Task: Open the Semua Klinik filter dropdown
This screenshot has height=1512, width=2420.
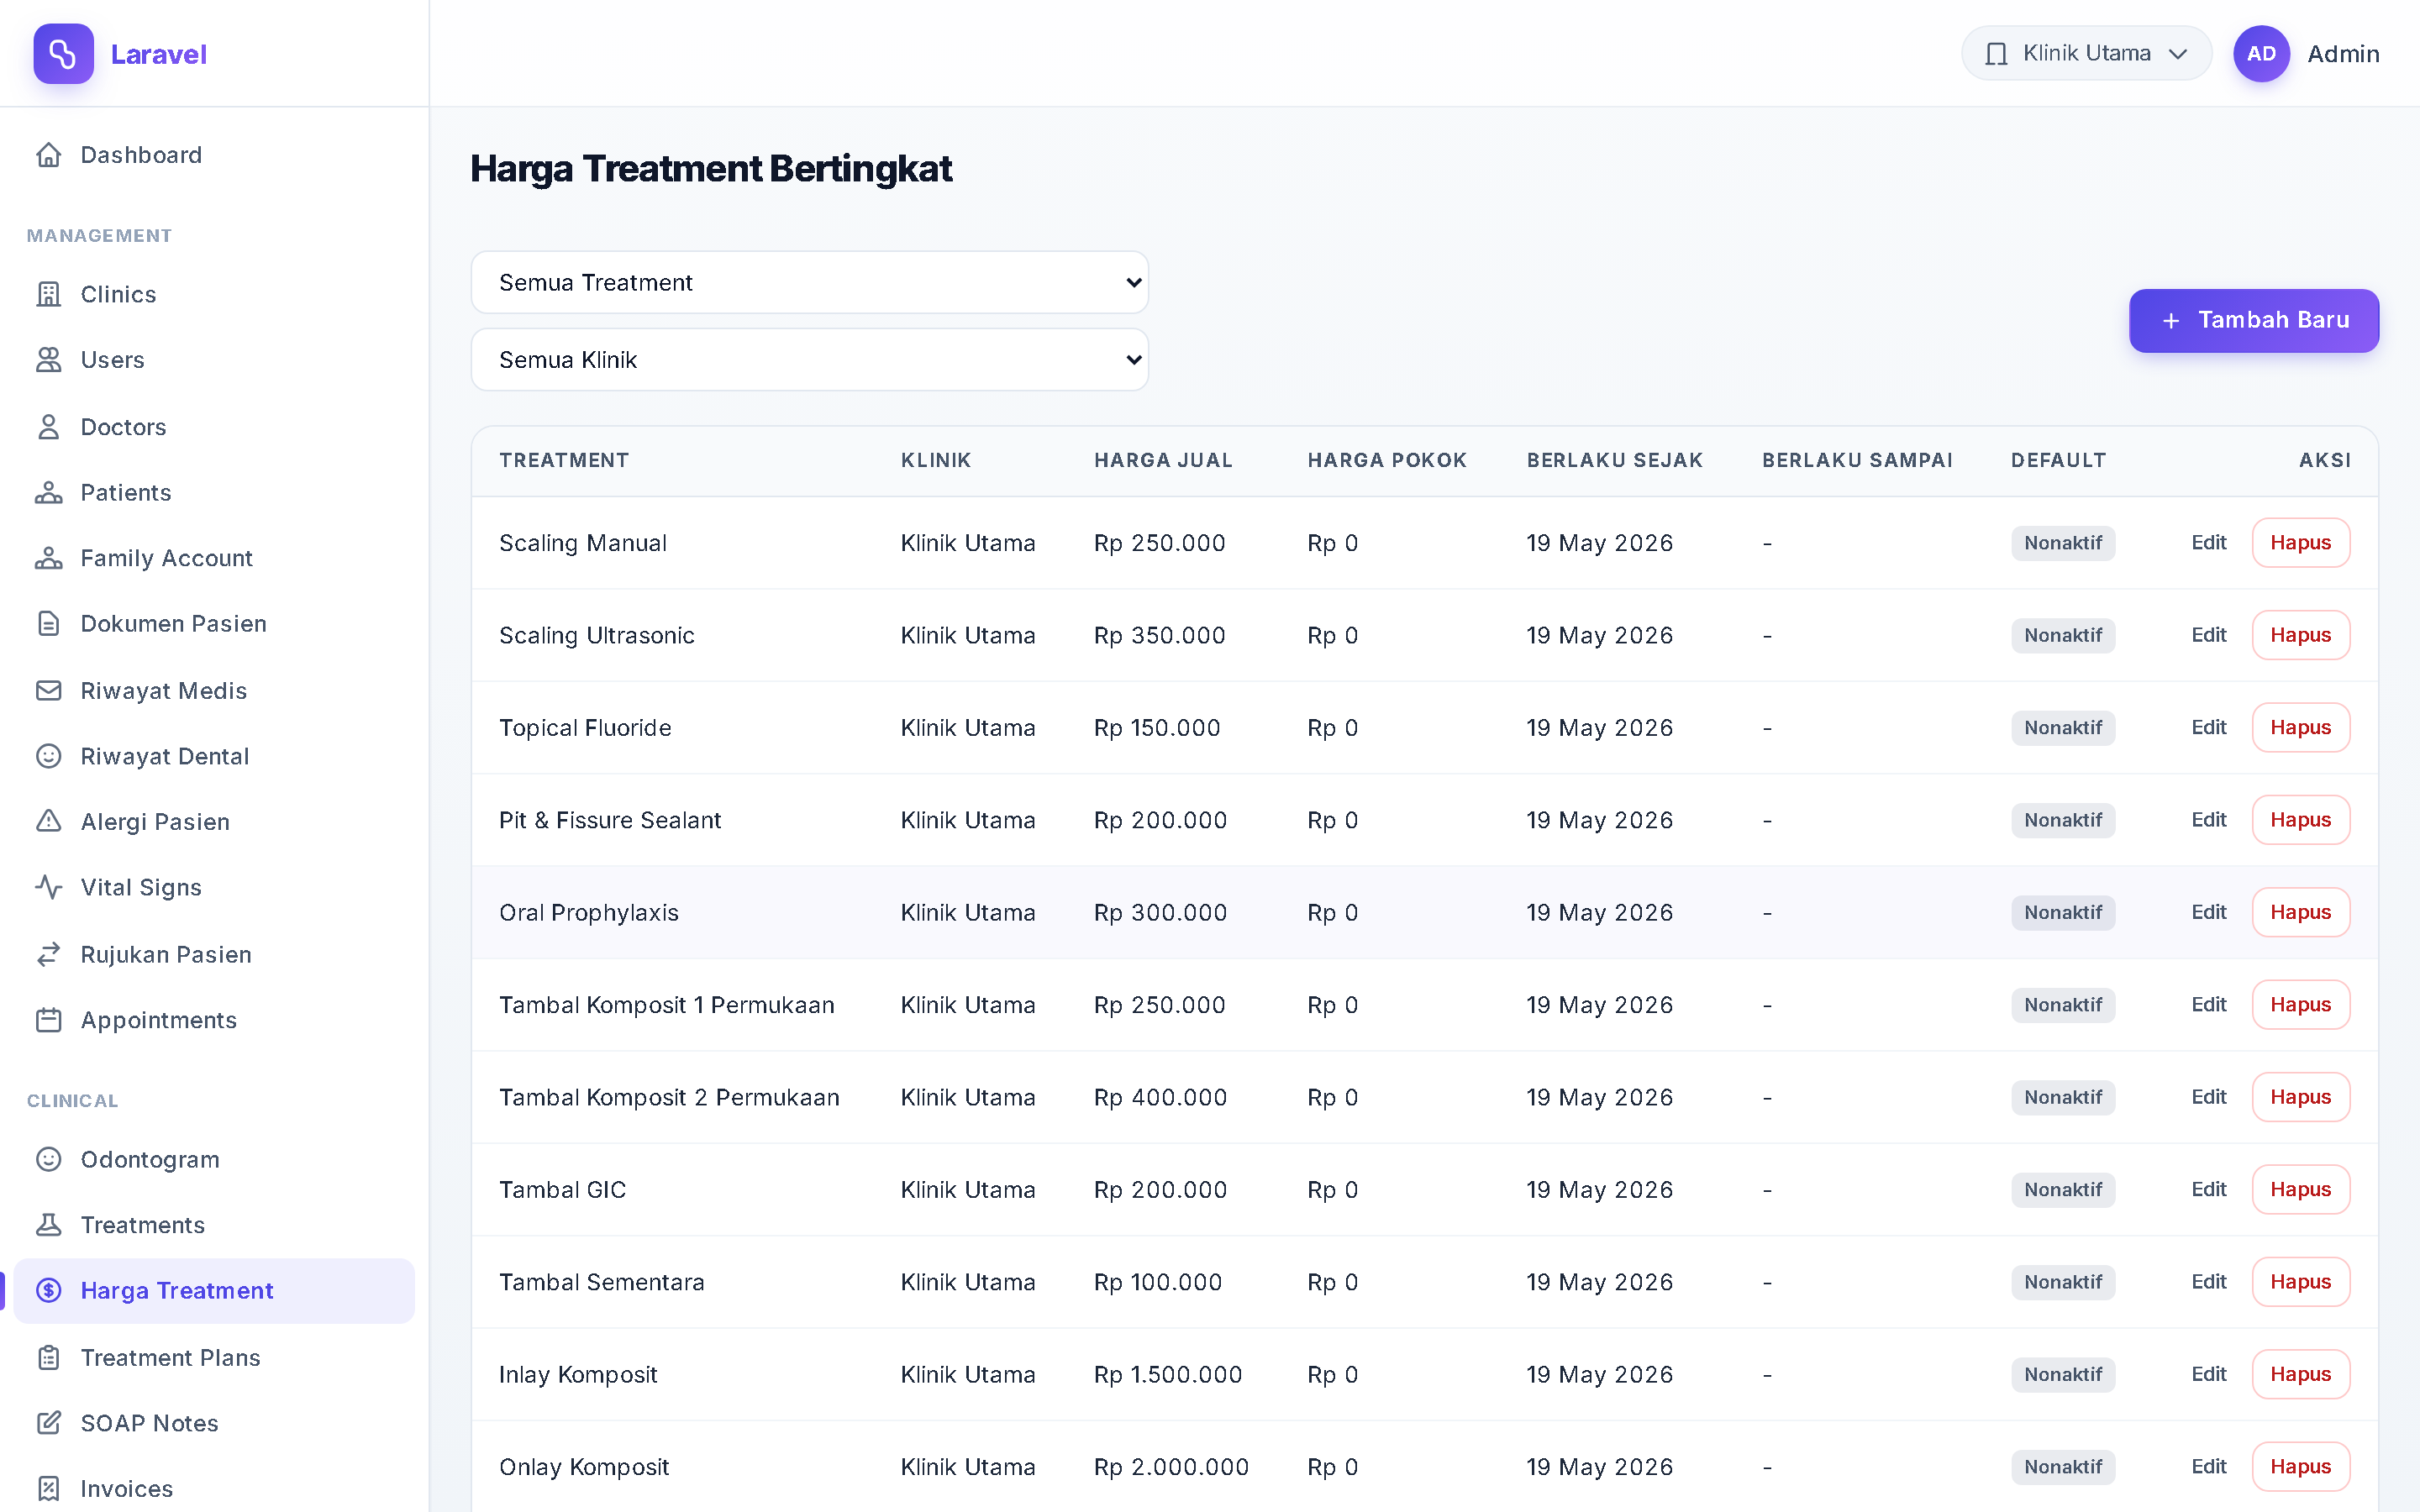Action: pyautogui.click(x=809, y=360)
